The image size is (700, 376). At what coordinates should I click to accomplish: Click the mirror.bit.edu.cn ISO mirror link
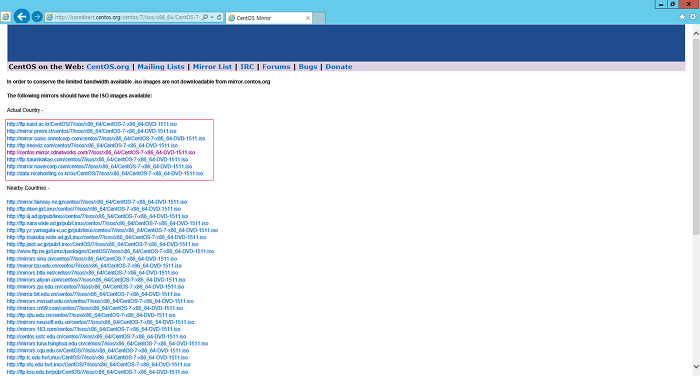tap(93, 294)
